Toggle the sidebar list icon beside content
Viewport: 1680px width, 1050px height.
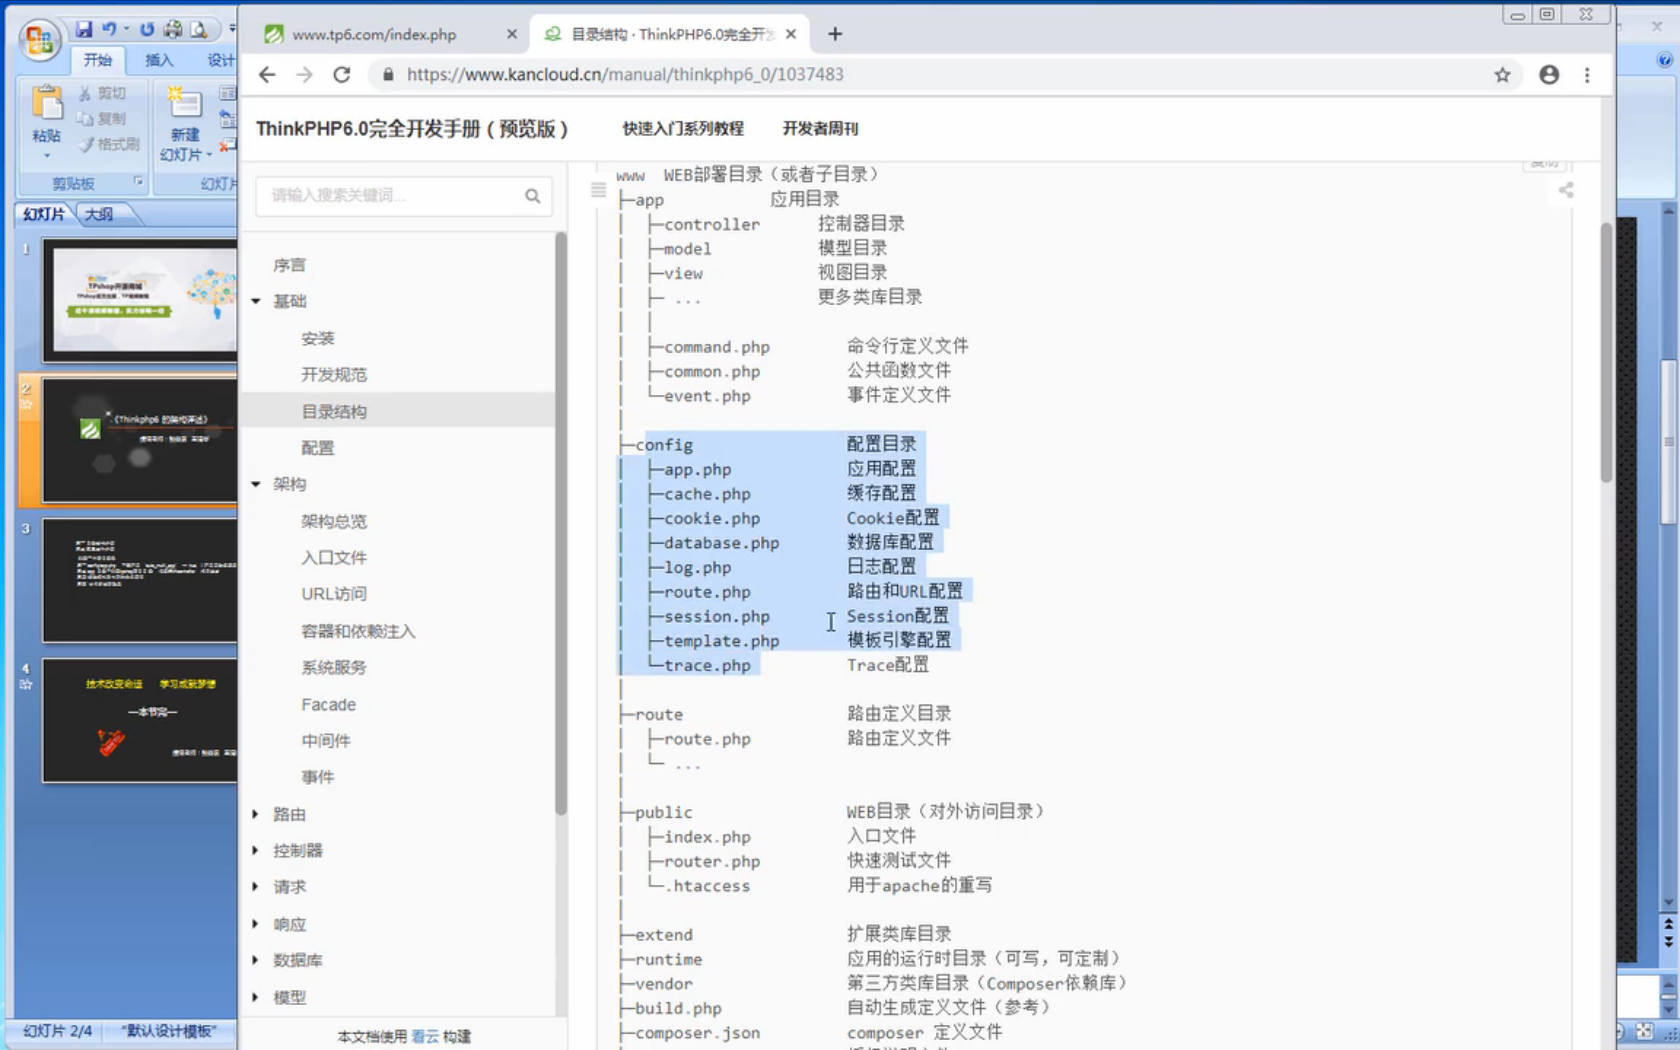(x=598, y=190)
